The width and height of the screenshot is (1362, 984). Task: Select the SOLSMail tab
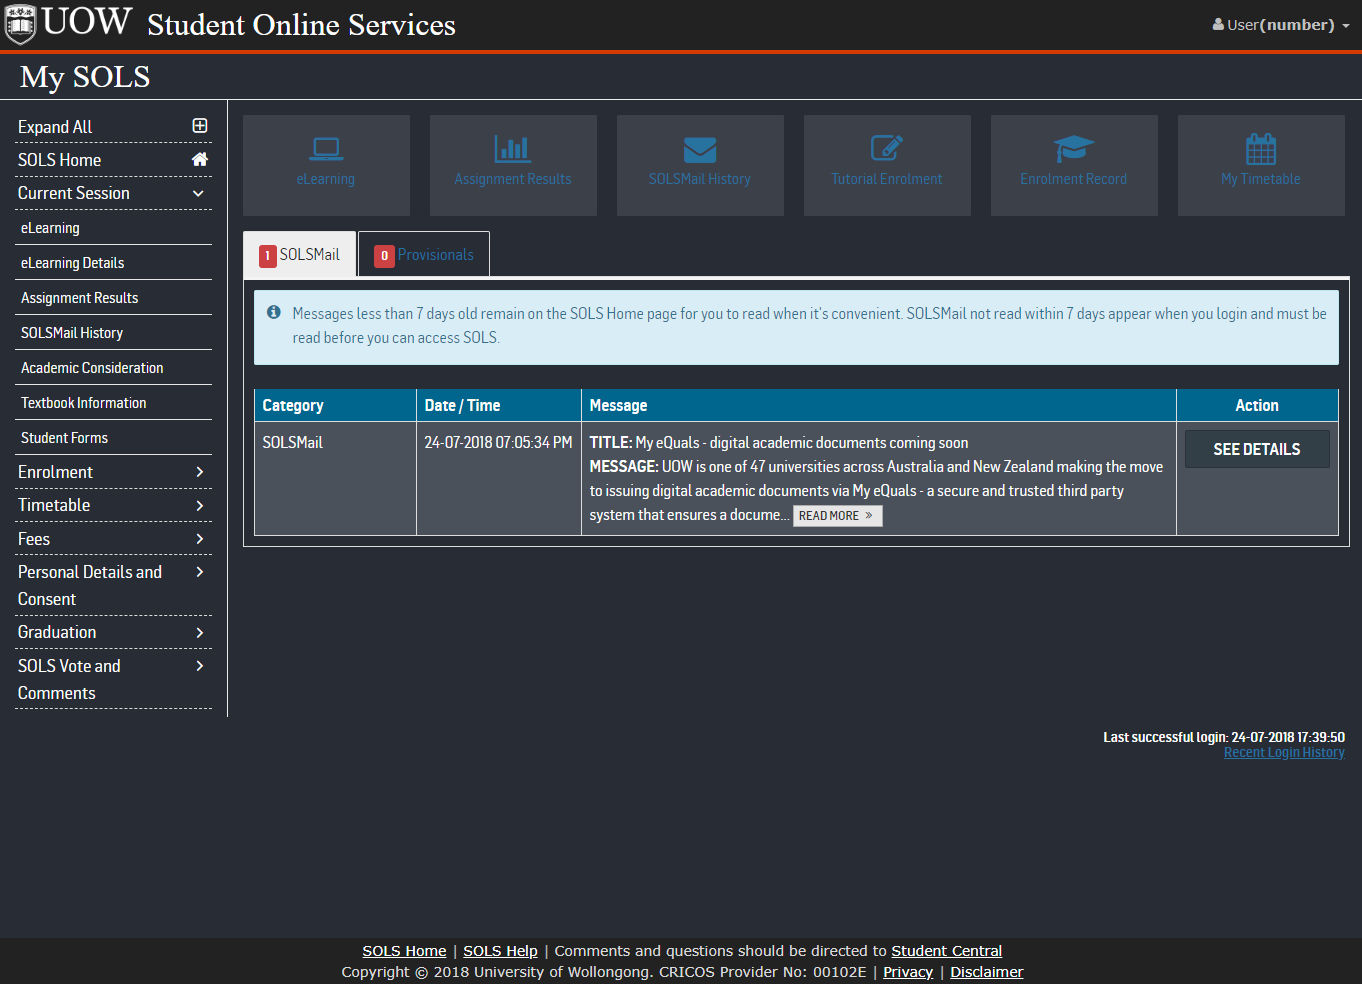click(x=299, y=254)
